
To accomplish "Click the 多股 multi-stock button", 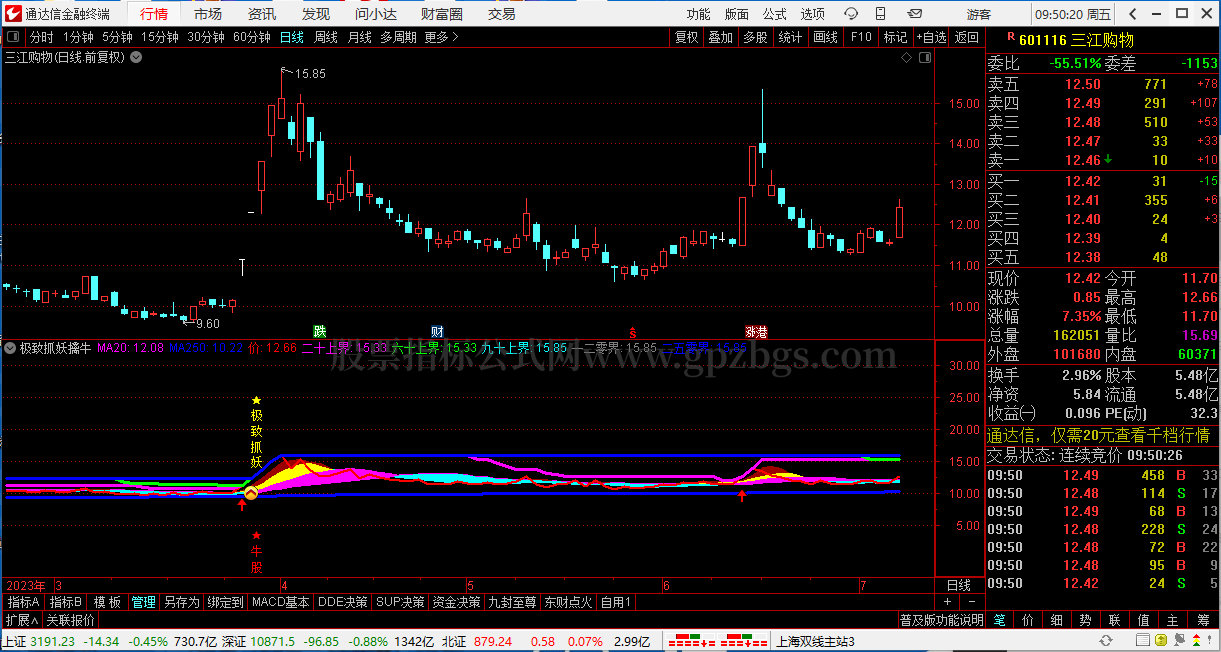I will click(755, 37).
